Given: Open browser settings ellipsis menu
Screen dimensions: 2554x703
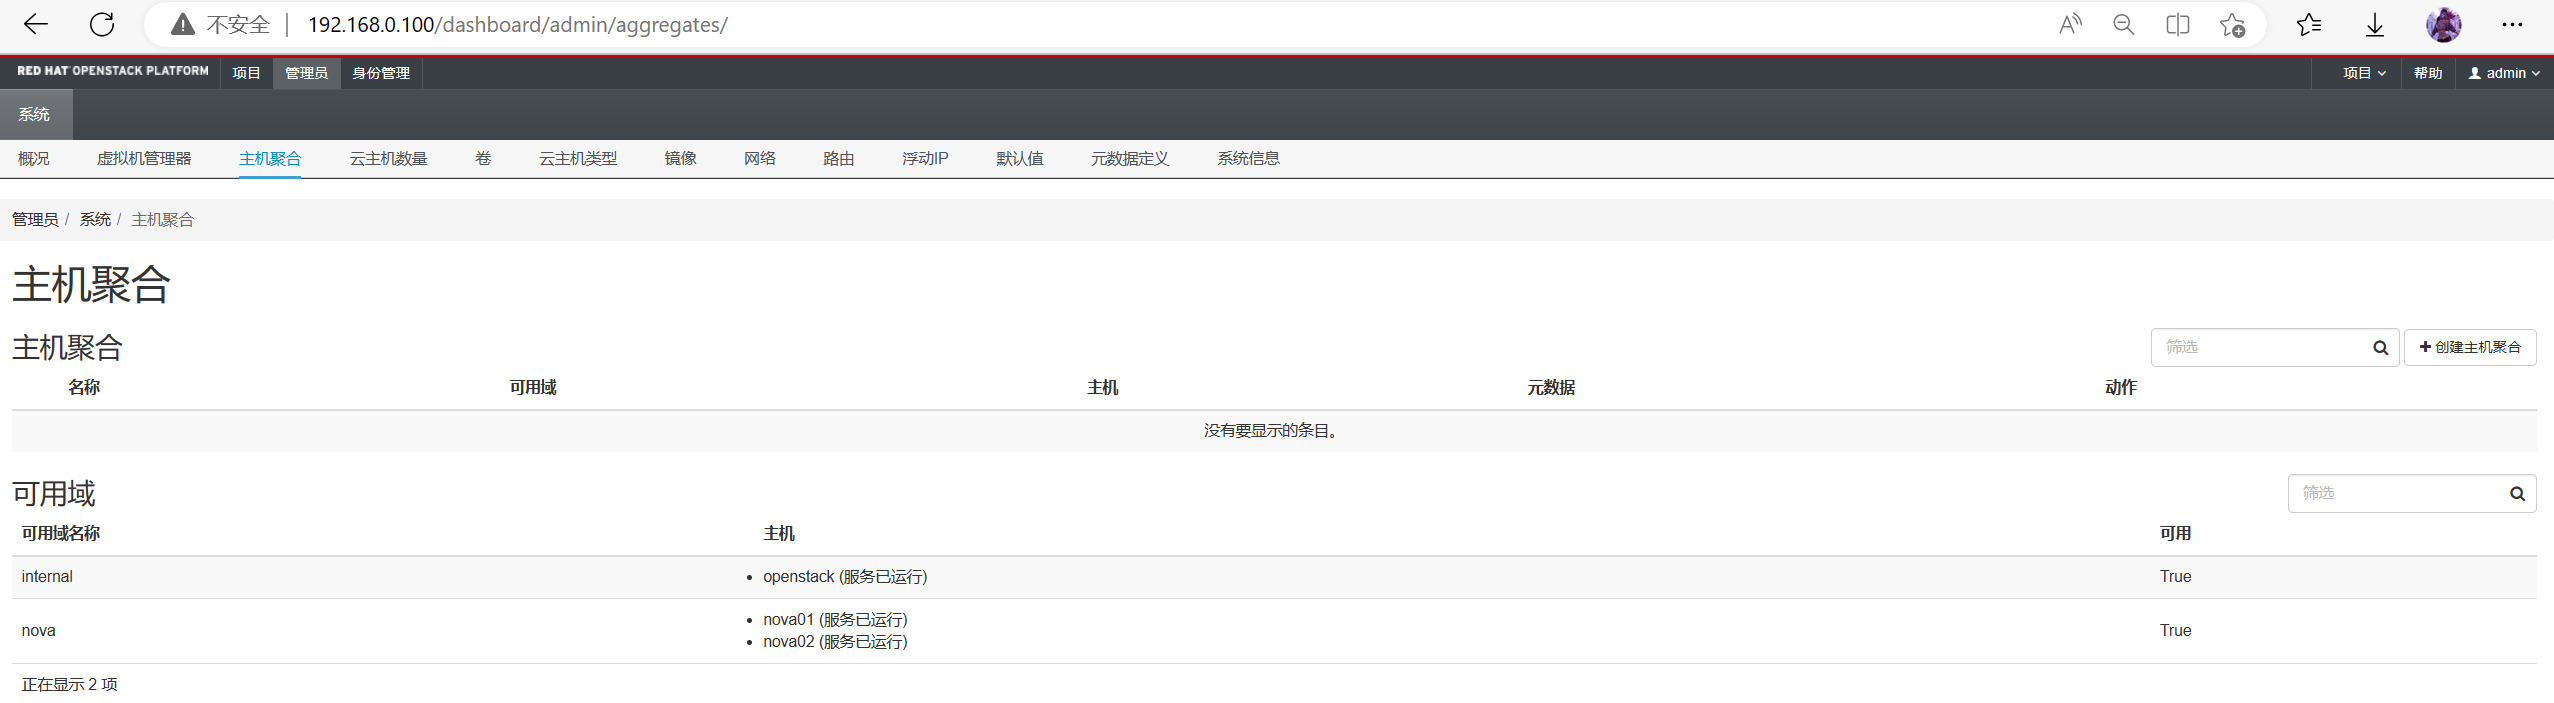Looking at the screenshot, I should pos(2512,24).
